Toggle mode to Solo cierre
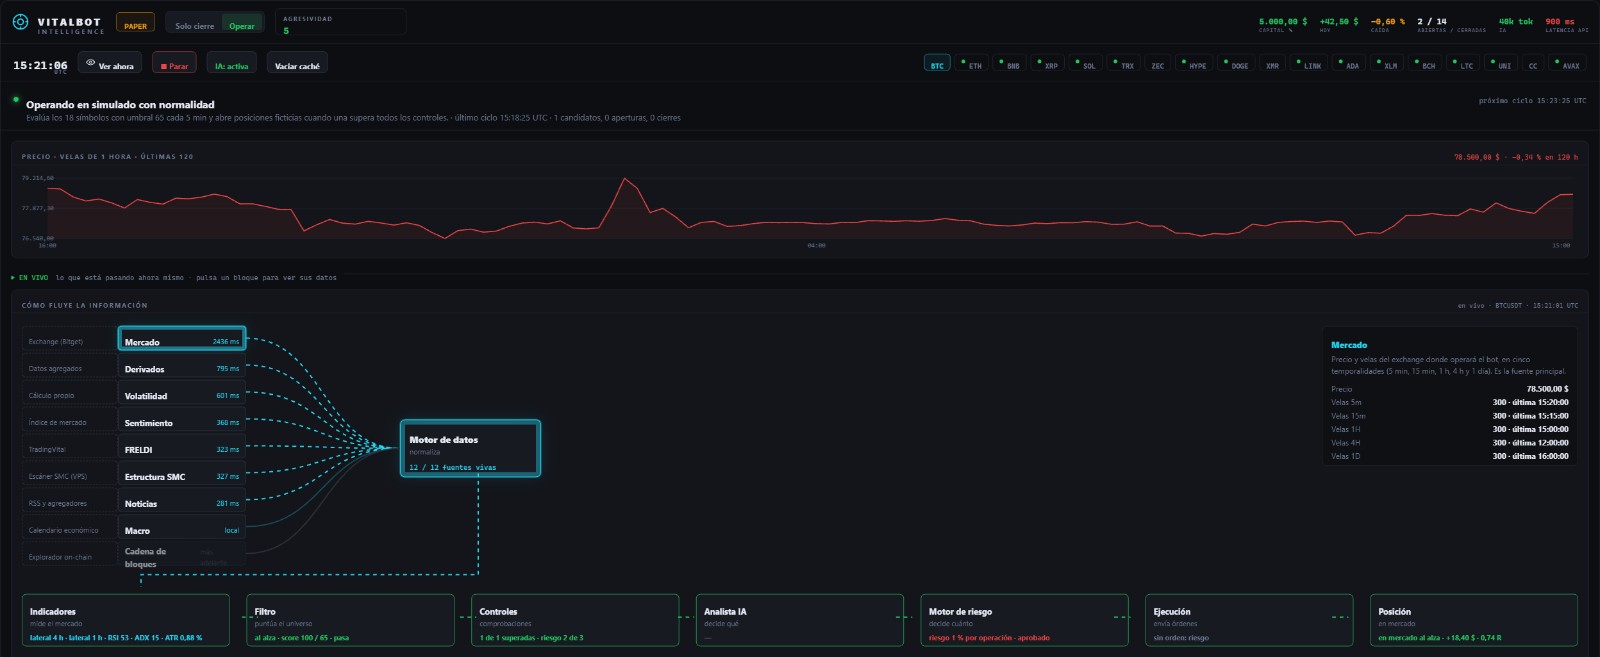Screen dimensions: 1600x657 (194, 26)
